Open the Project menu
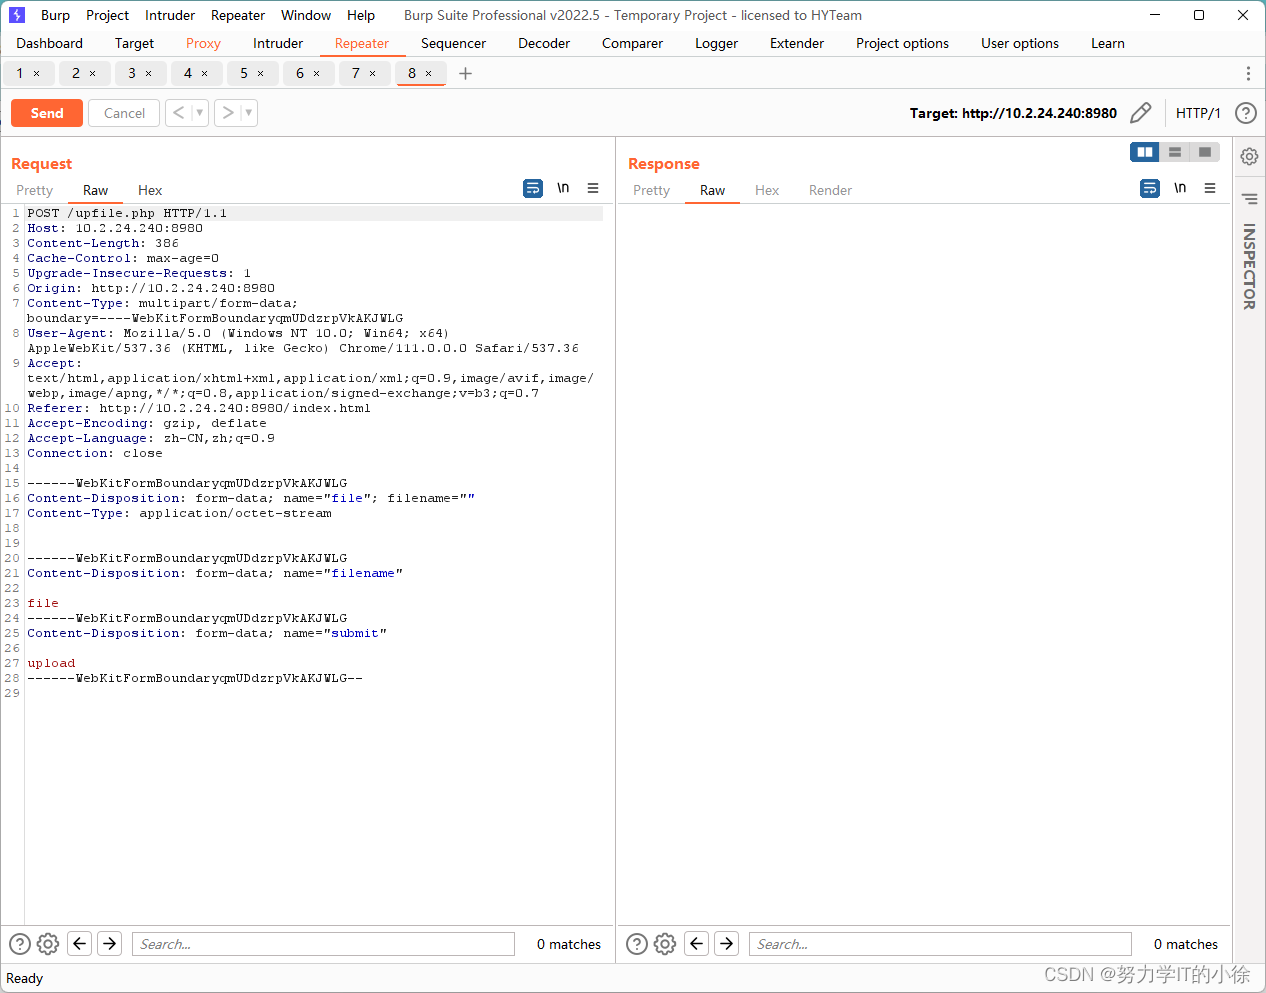1266x993 pixels. tap(108, 15)
